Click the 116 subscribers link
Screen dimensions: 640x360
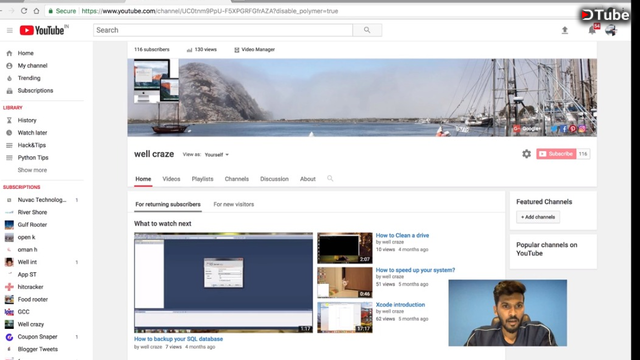[x=152, y=50]
